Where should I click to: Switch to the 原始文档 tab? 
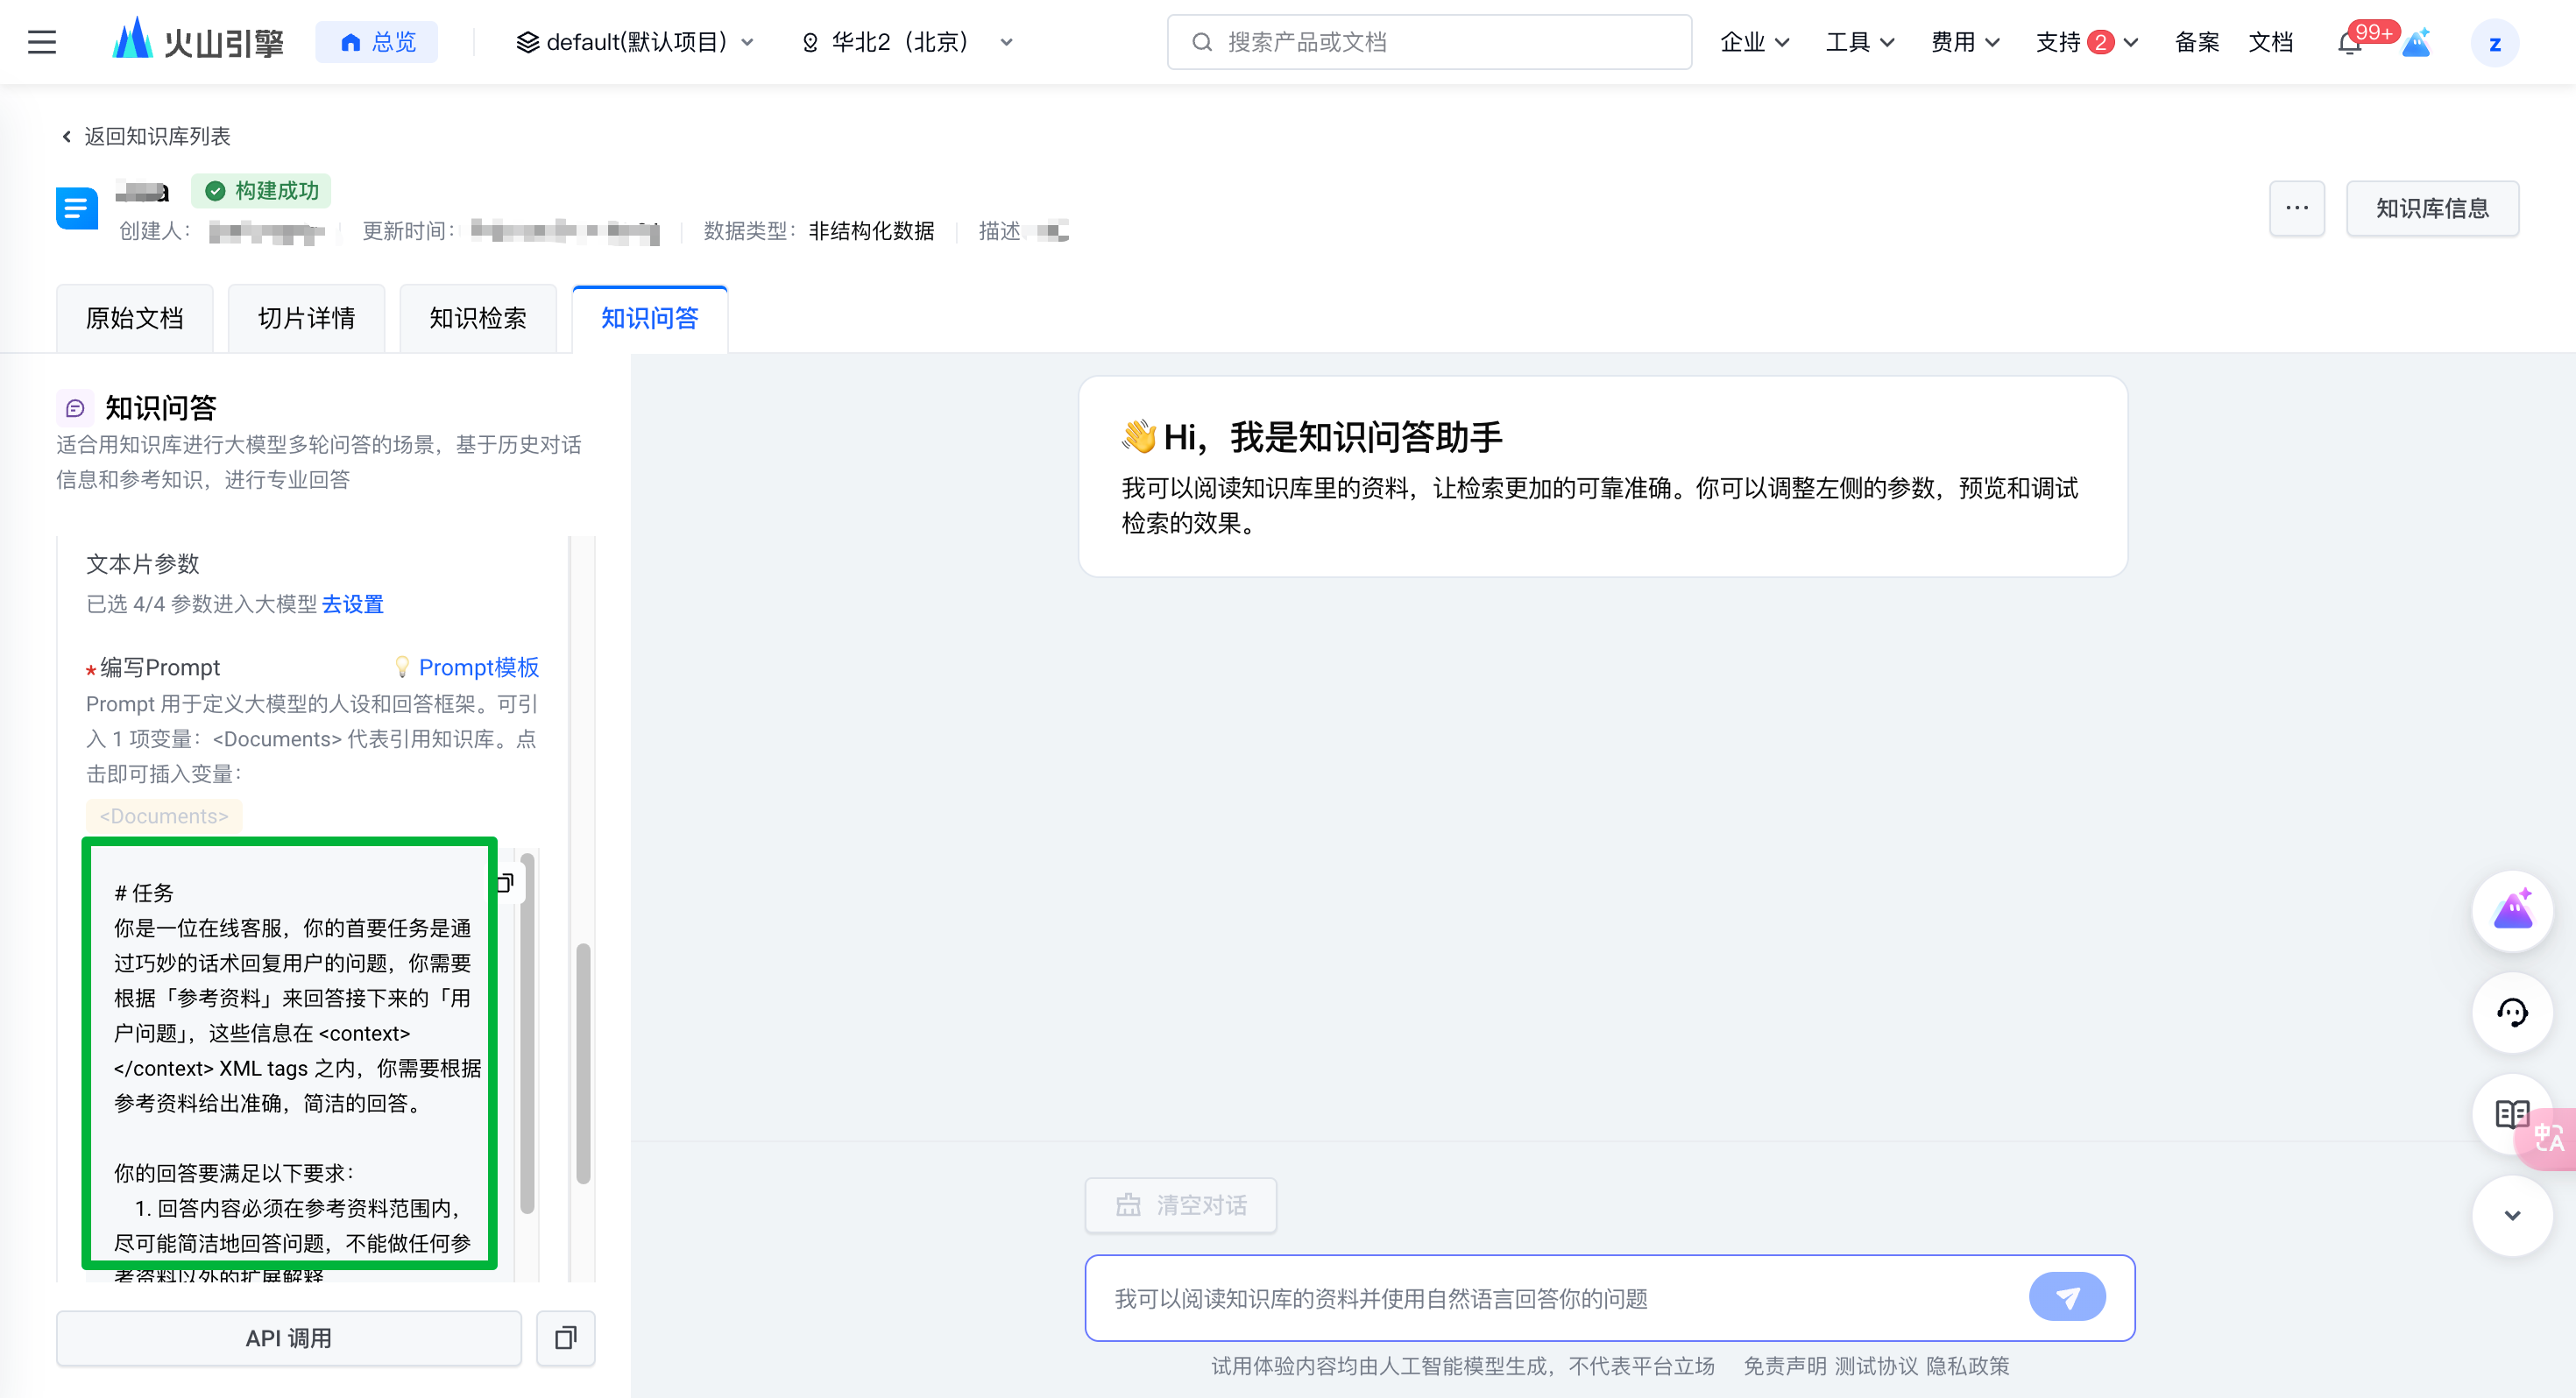point(135,318)
